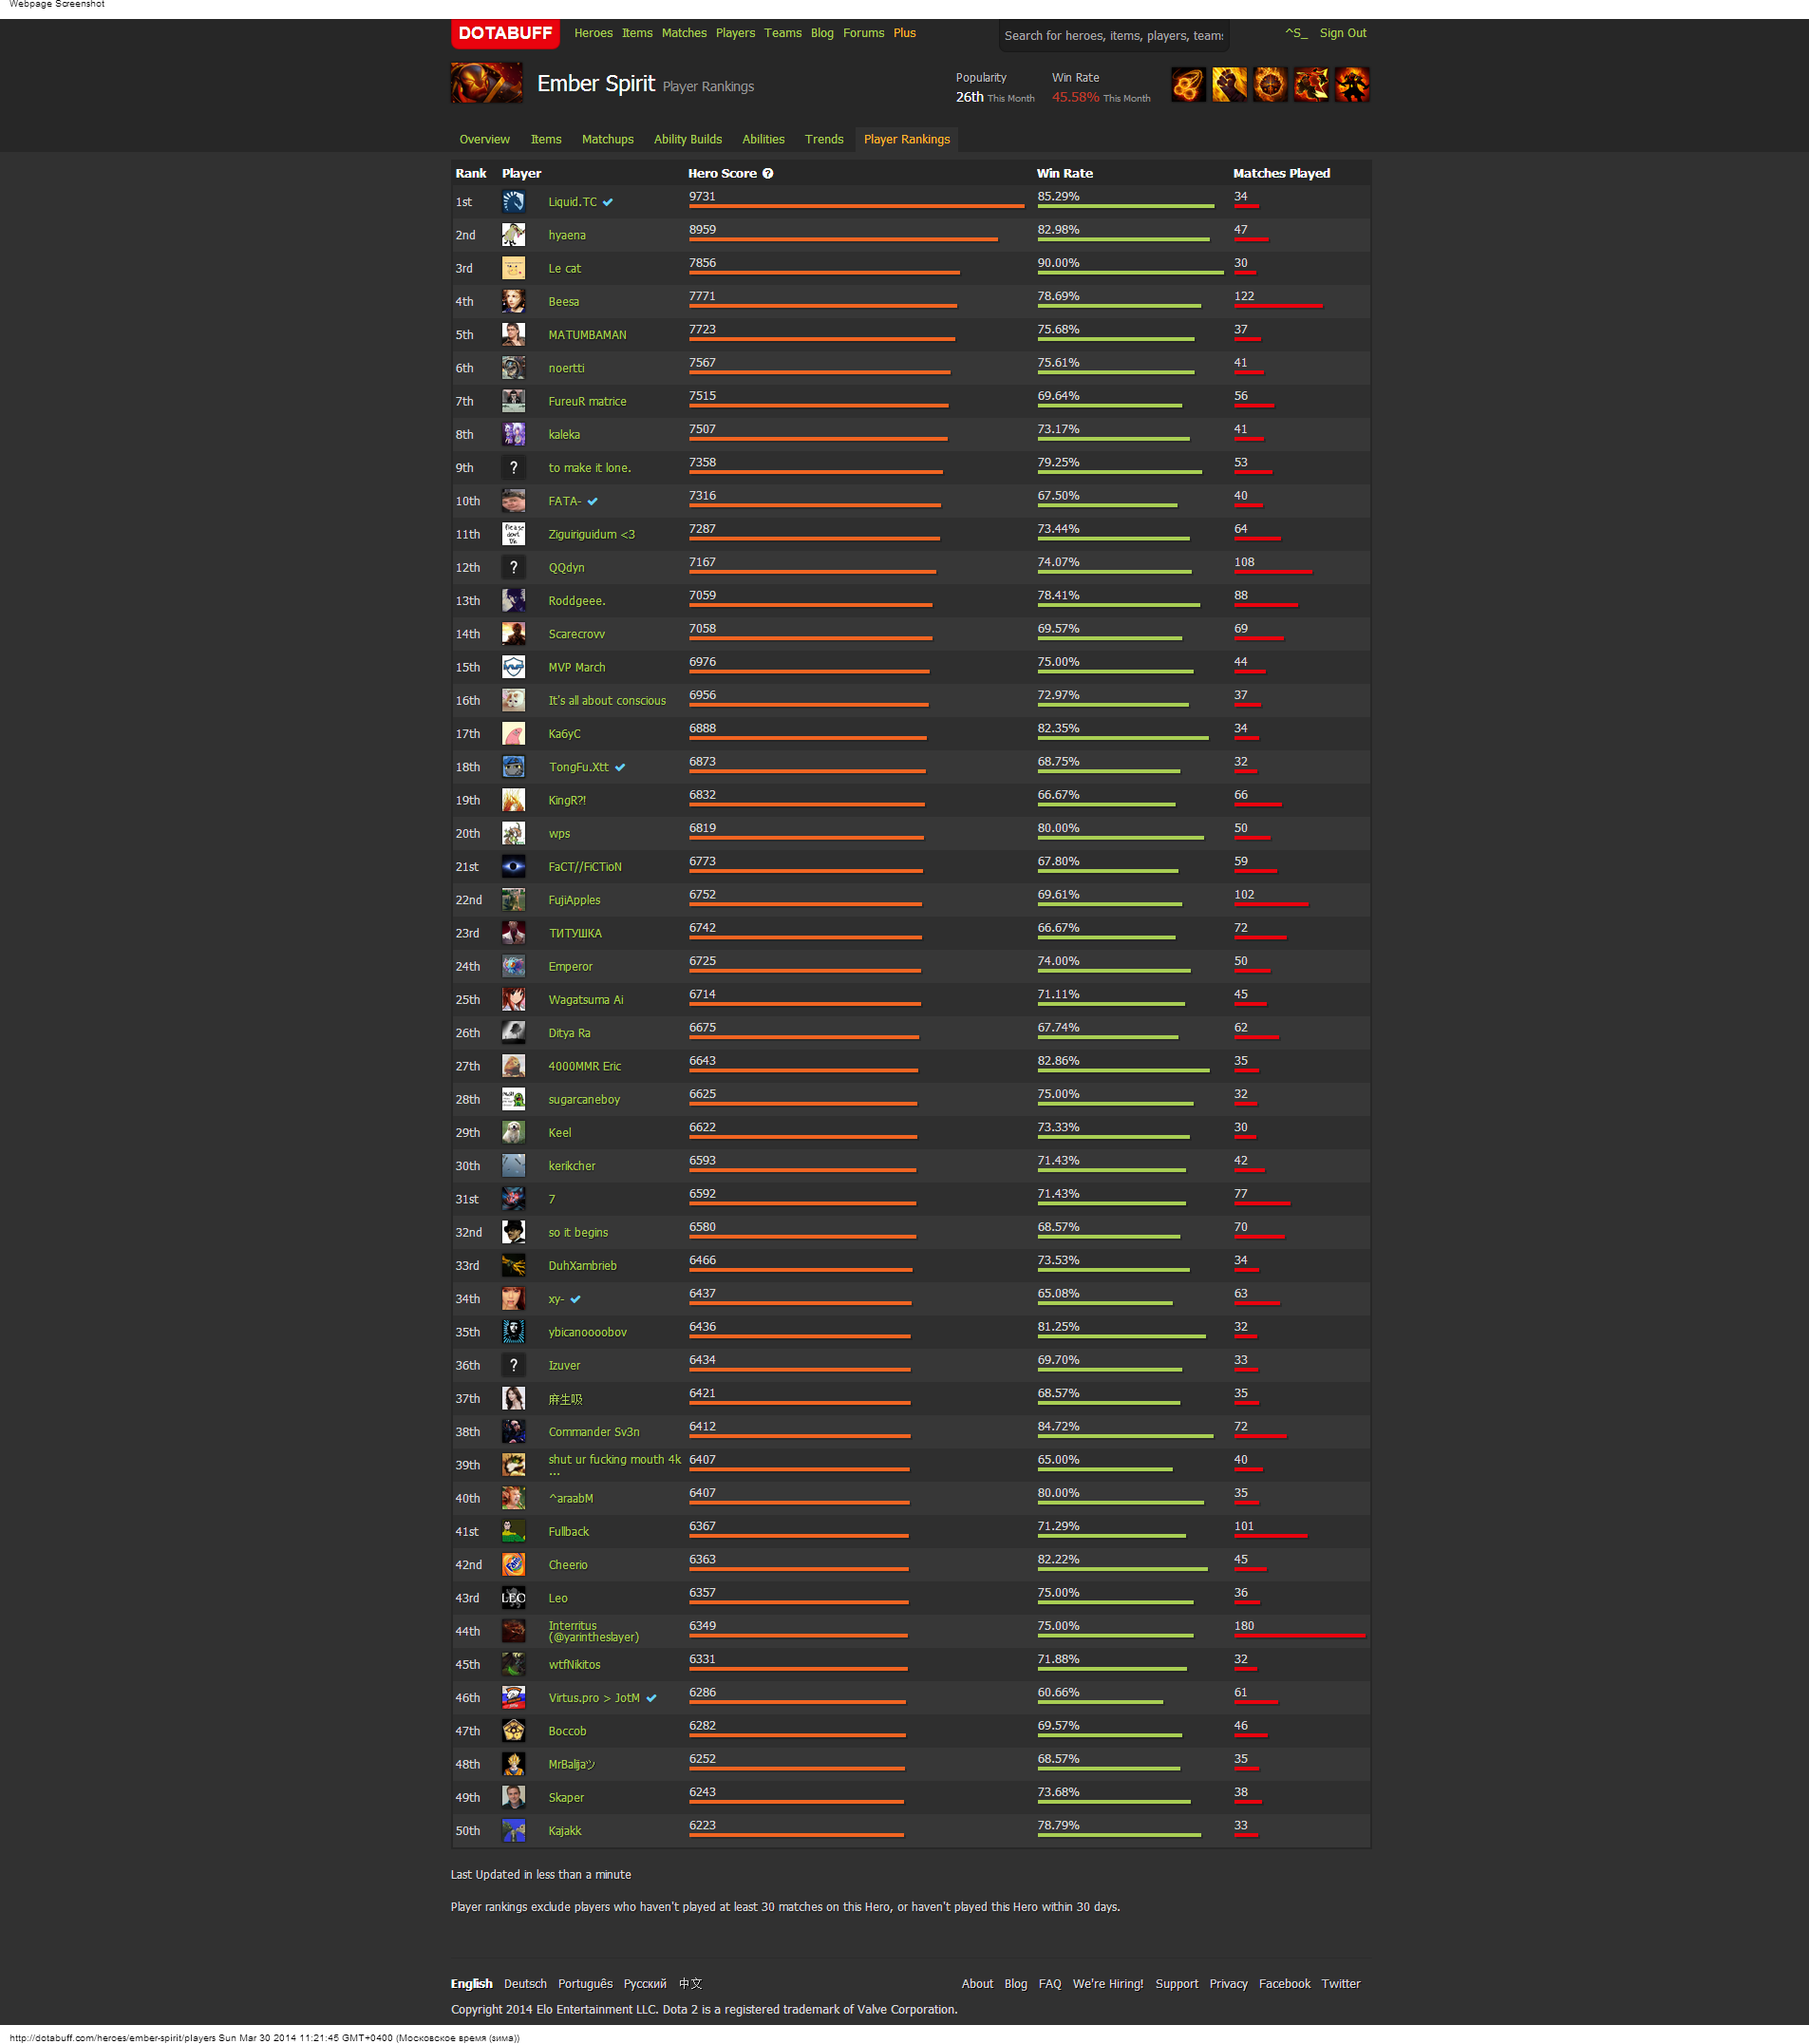Open the Ability Builds tab
1809x2044 pixels.
(x=687, y=140)
